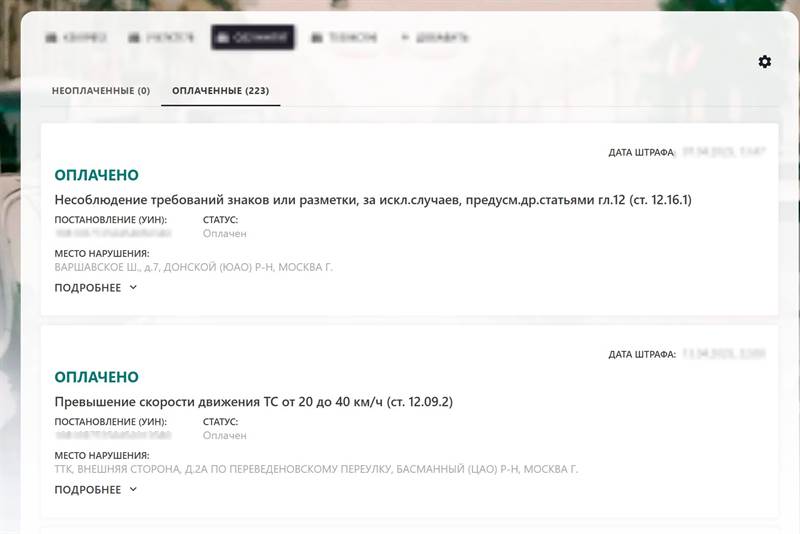Click the fine title about знаков или разметки
The height and width of the screenshot is (534, 800).
(x=373, y=200)
